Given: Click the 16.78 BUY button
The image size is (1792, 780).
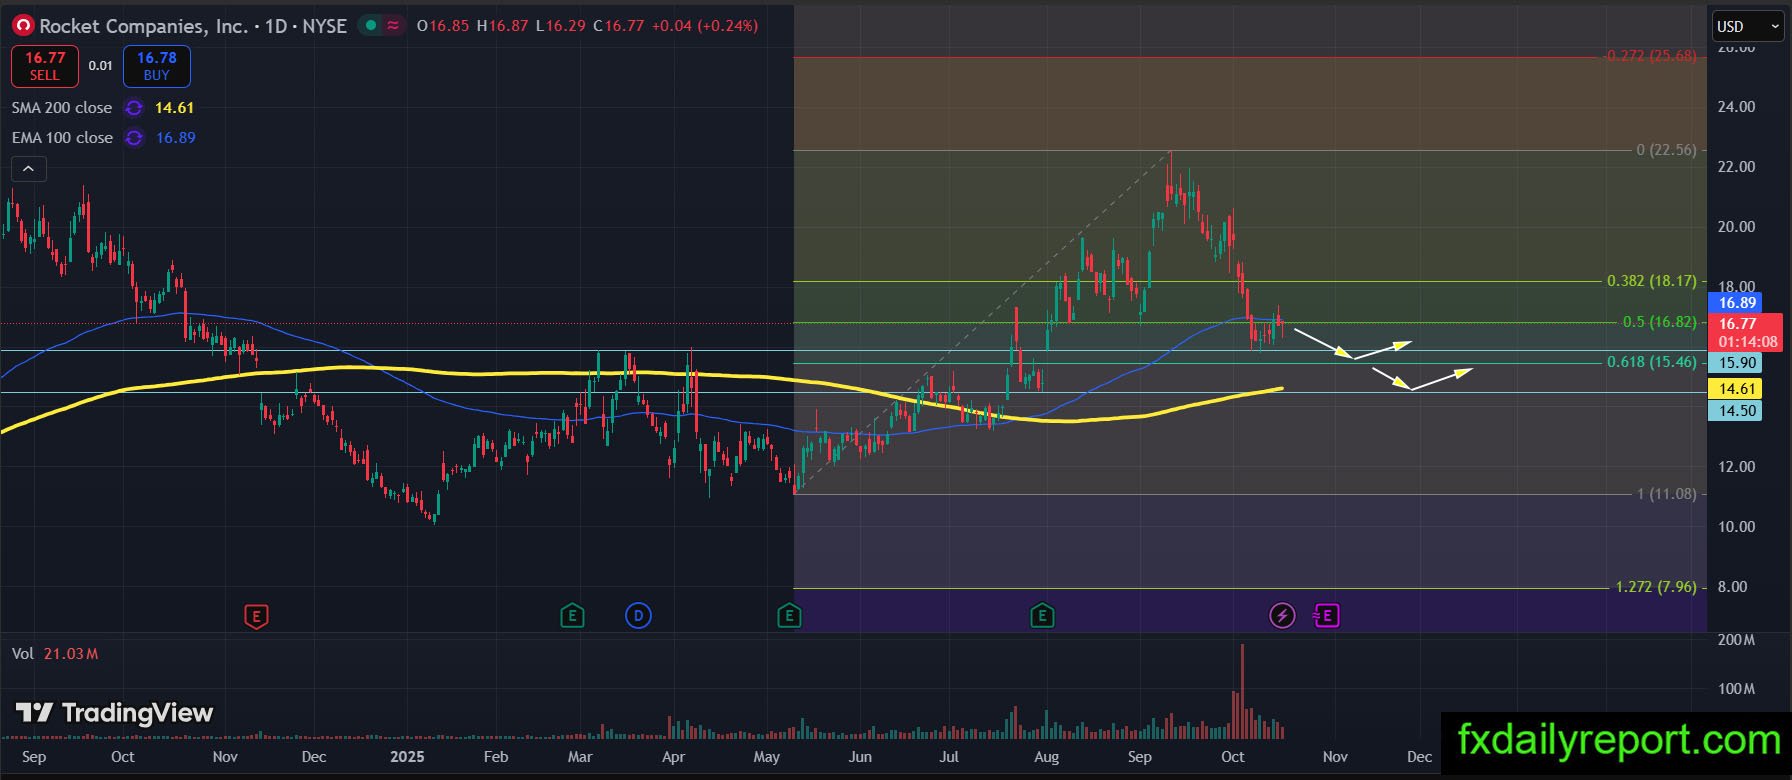Looking at the screenshot, I should coord(157,66).
